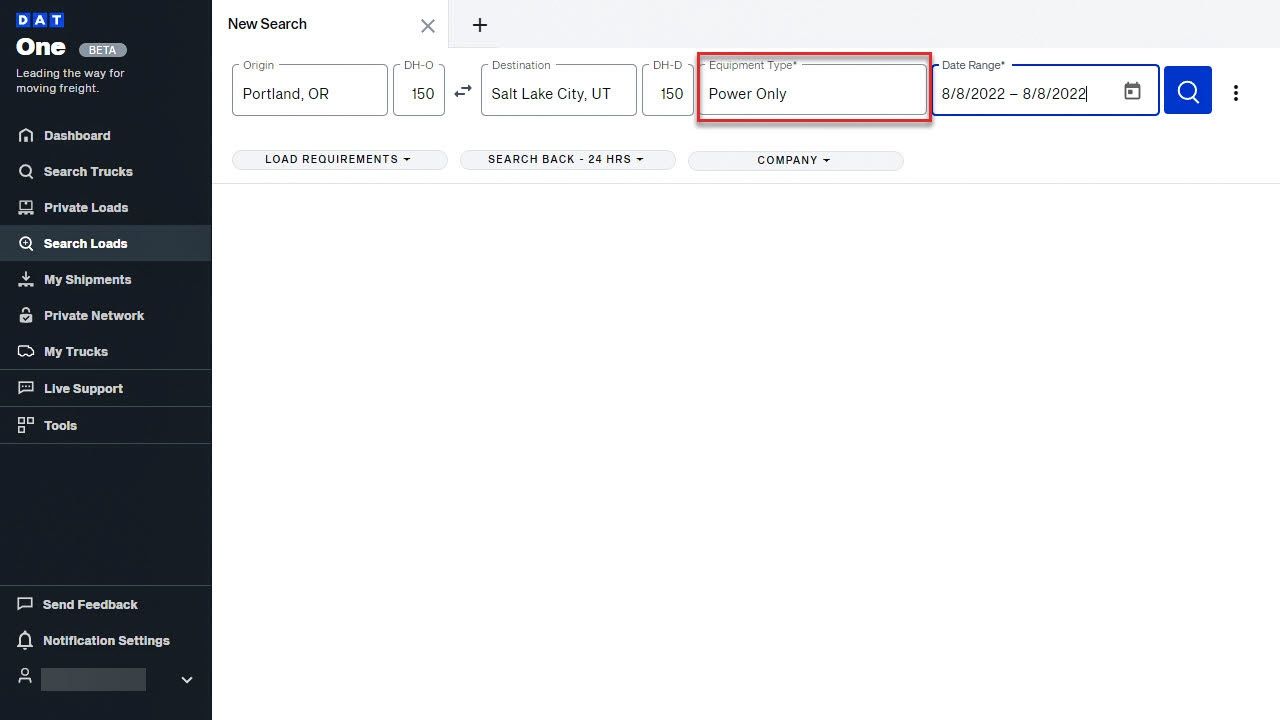Swap origin and destination with arrows icon

(463, 91)
